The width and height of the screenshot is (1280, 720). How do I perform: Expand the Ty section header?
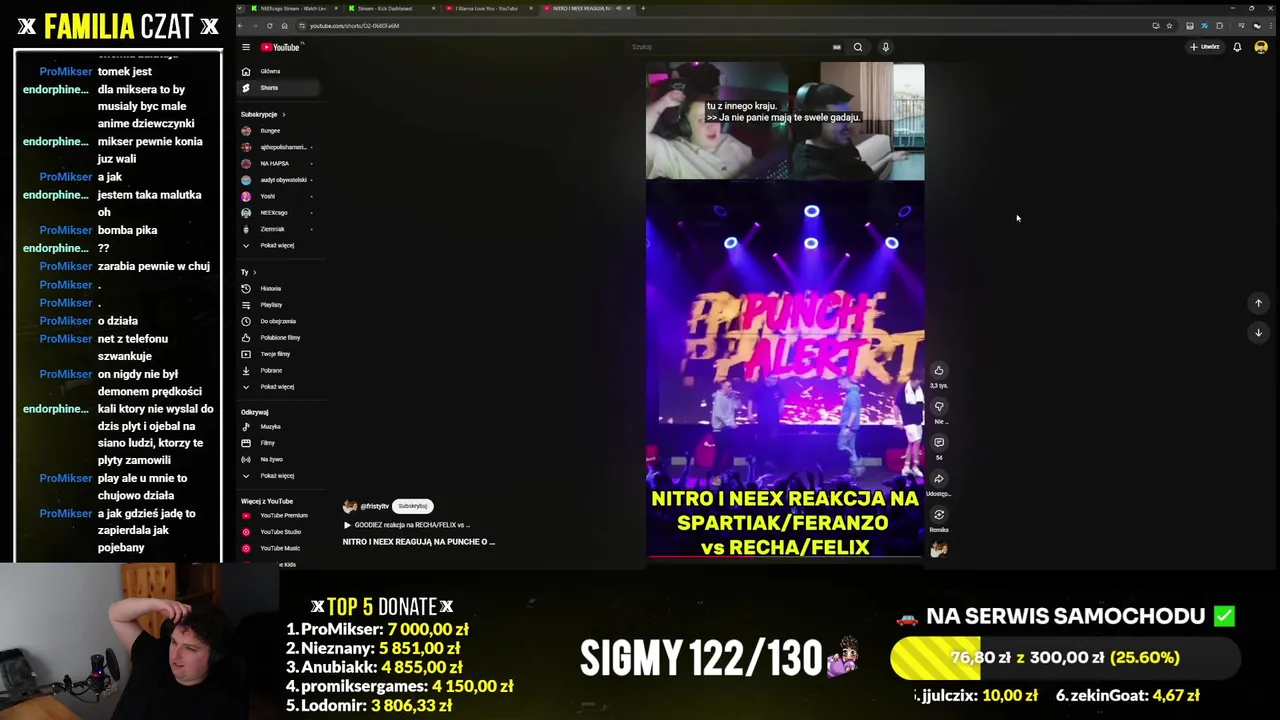click(x=248, y=272)
